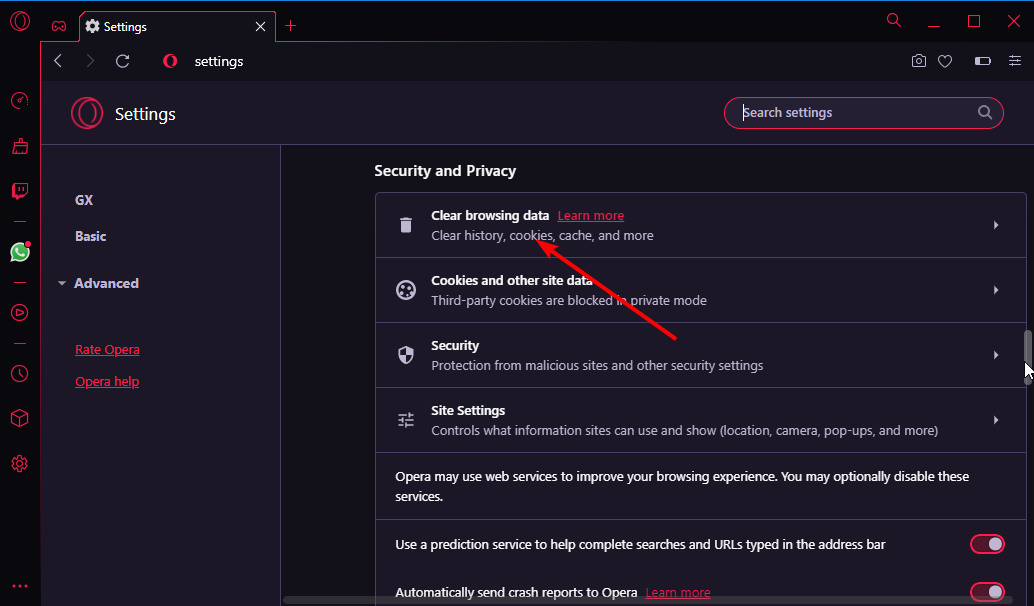Click the sliders icon in Site Settings row
The height and width of the screenshot is (606, 1034).
(x=406, y=420)
